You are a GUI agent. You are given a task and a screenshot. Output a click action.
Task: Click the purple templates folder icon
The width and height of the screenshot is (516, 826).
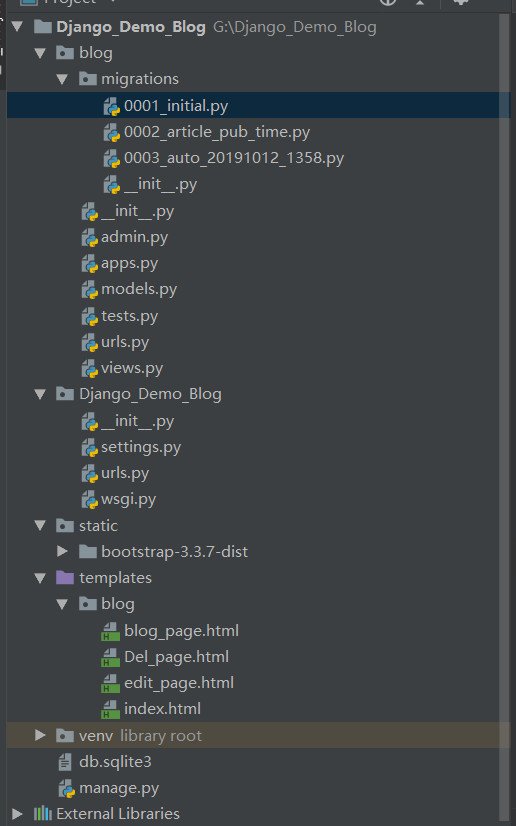[65, 577]
